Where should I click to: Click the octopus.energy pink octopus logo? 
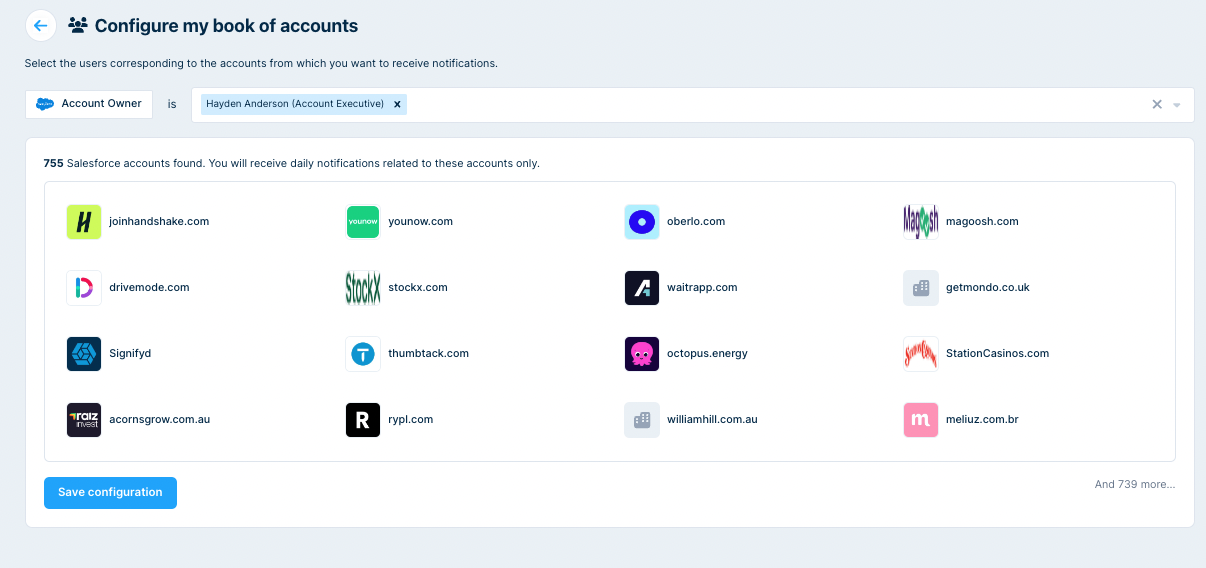coord(642,354)
